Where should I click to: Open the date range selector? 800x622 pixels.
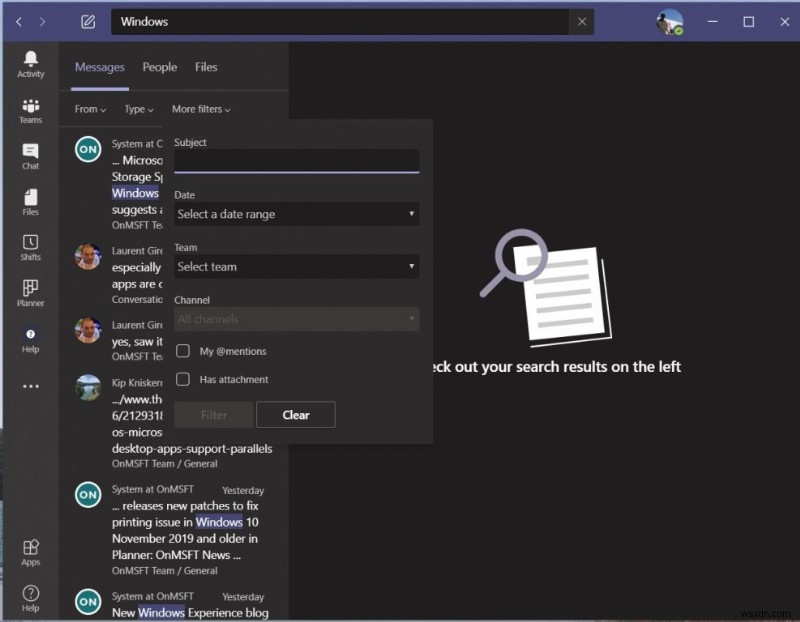[296, 214]
